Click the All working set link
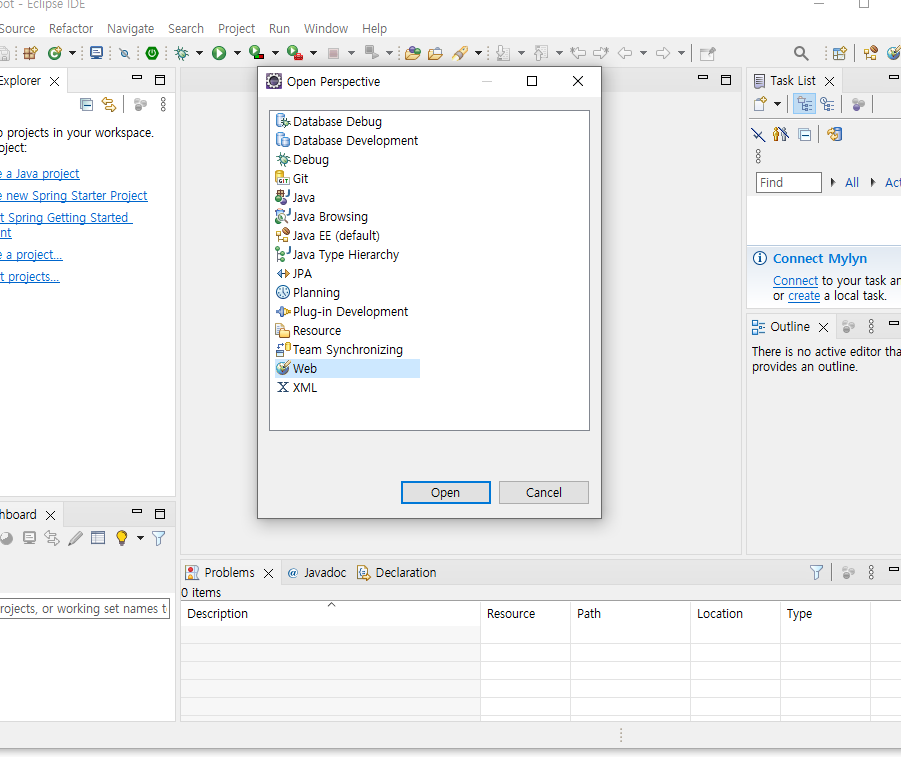 852,182
